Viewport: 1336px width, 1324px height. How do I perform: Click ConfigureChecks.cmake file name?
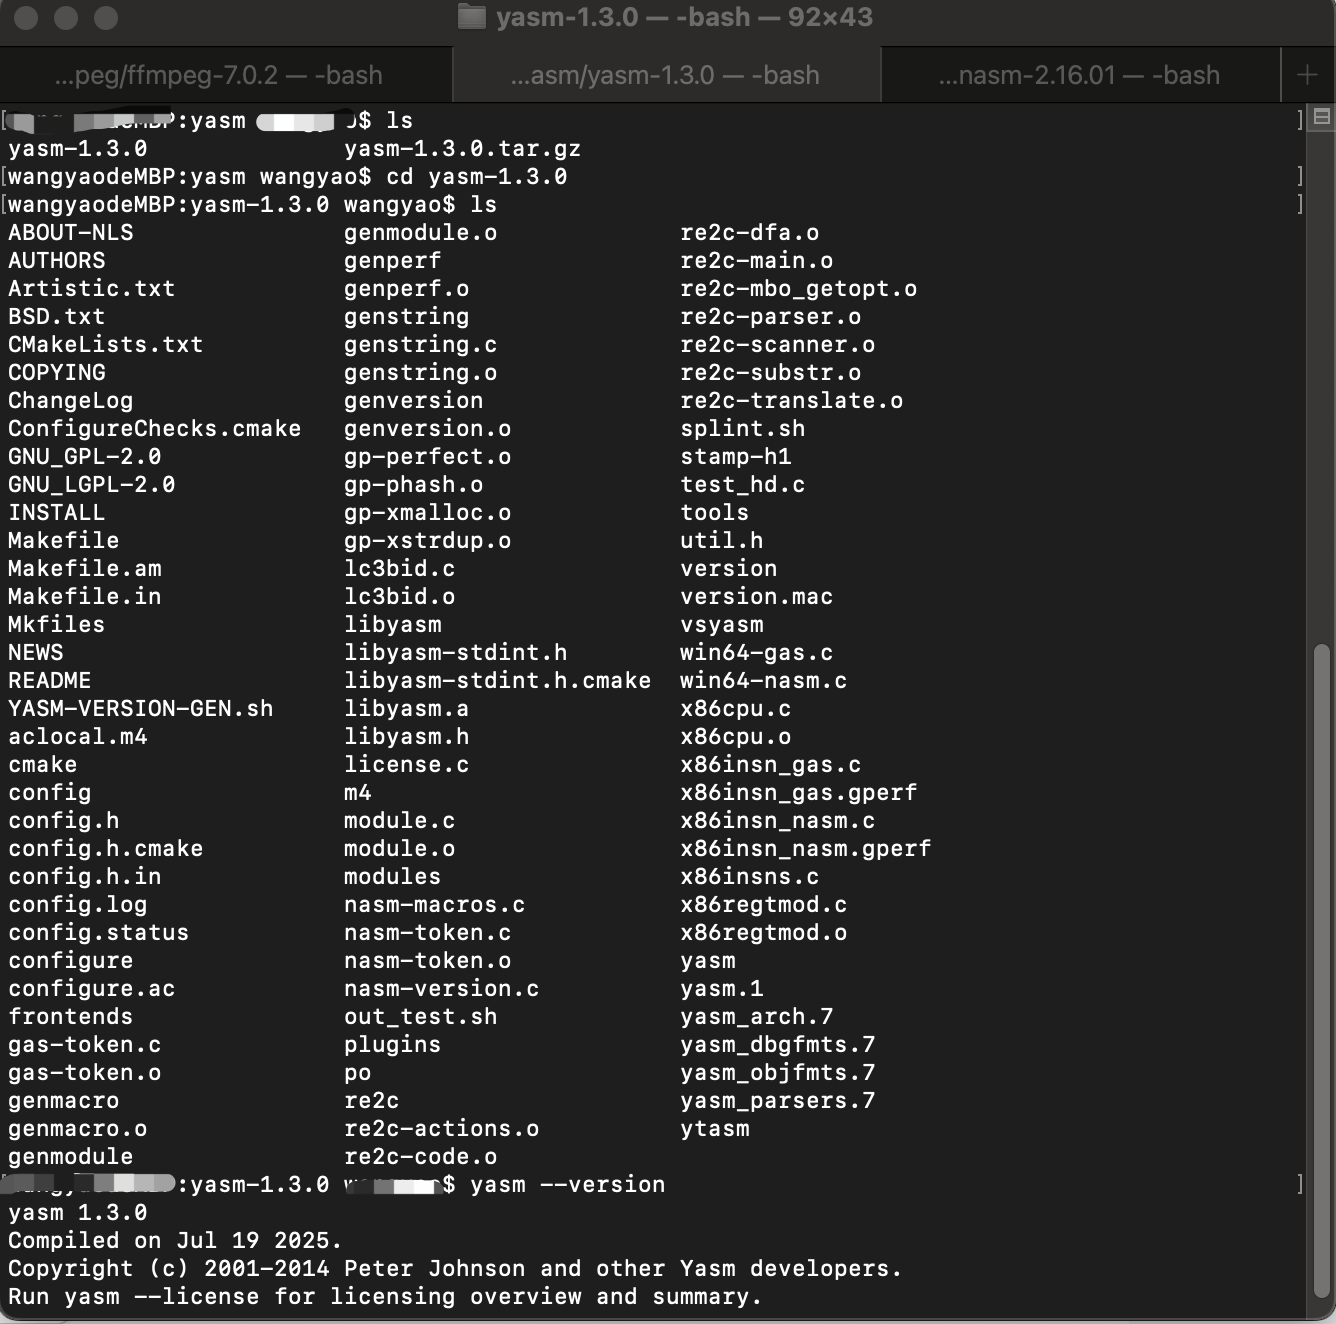coord(155,428)
